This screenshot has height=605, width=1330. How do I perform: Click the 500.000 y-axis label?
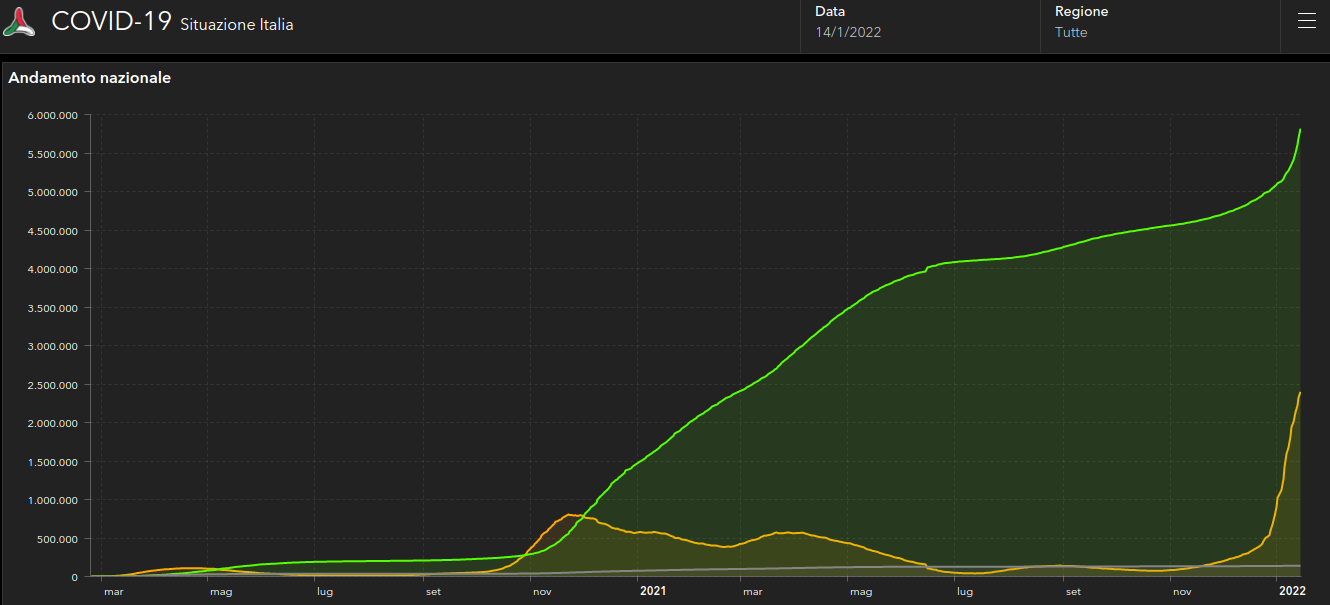pos(58,539)
